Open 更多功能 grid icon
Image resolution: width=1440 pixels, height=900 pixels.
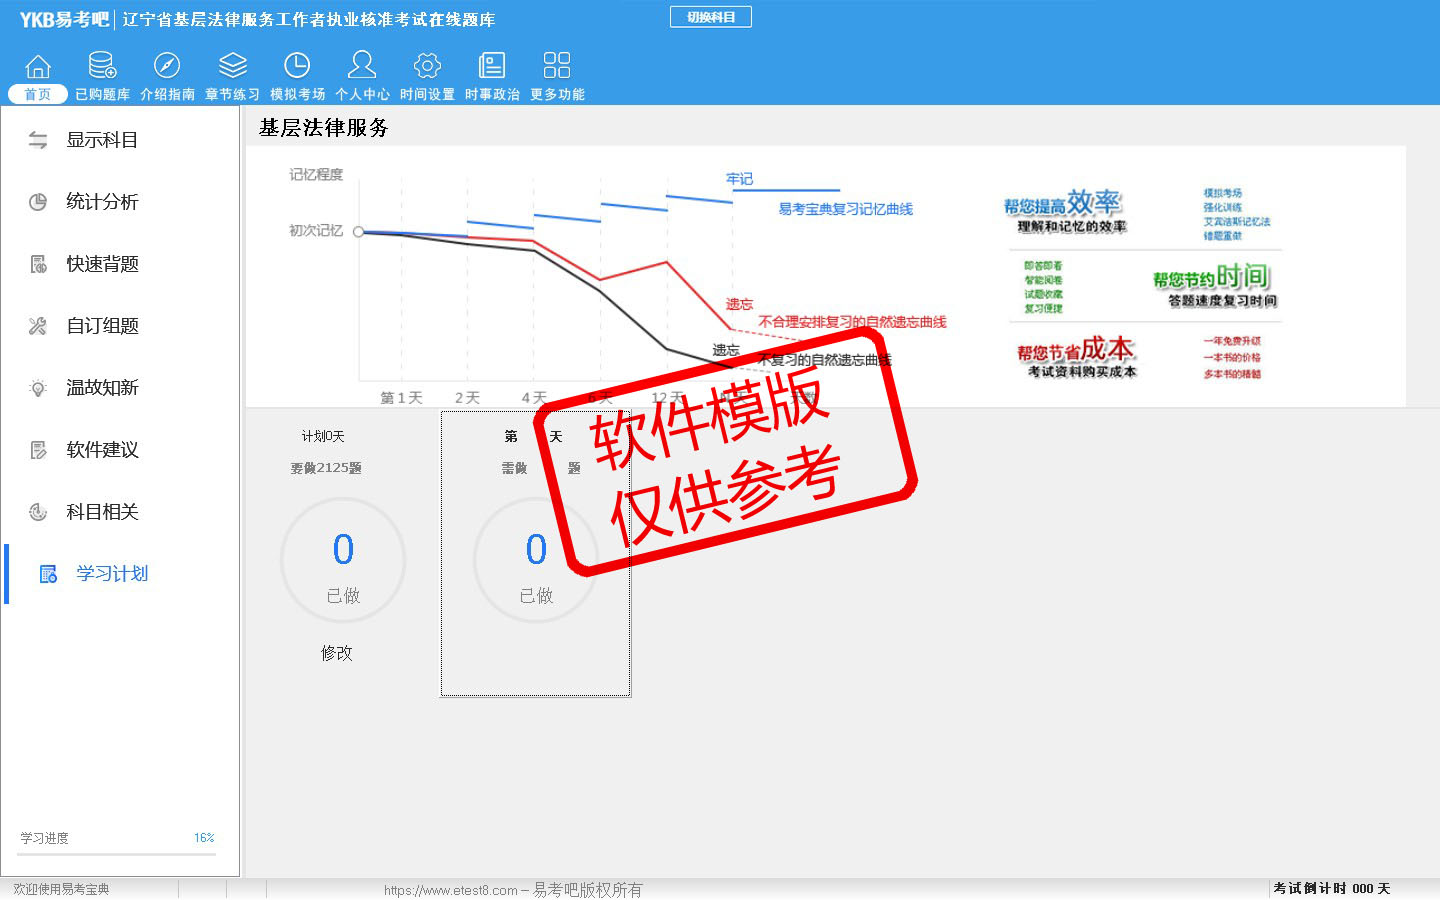pos(557,67)
